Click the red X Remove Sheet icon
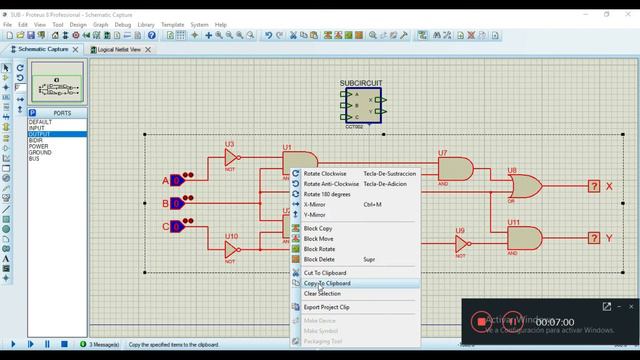640x360 pixels. click(471, 36)
